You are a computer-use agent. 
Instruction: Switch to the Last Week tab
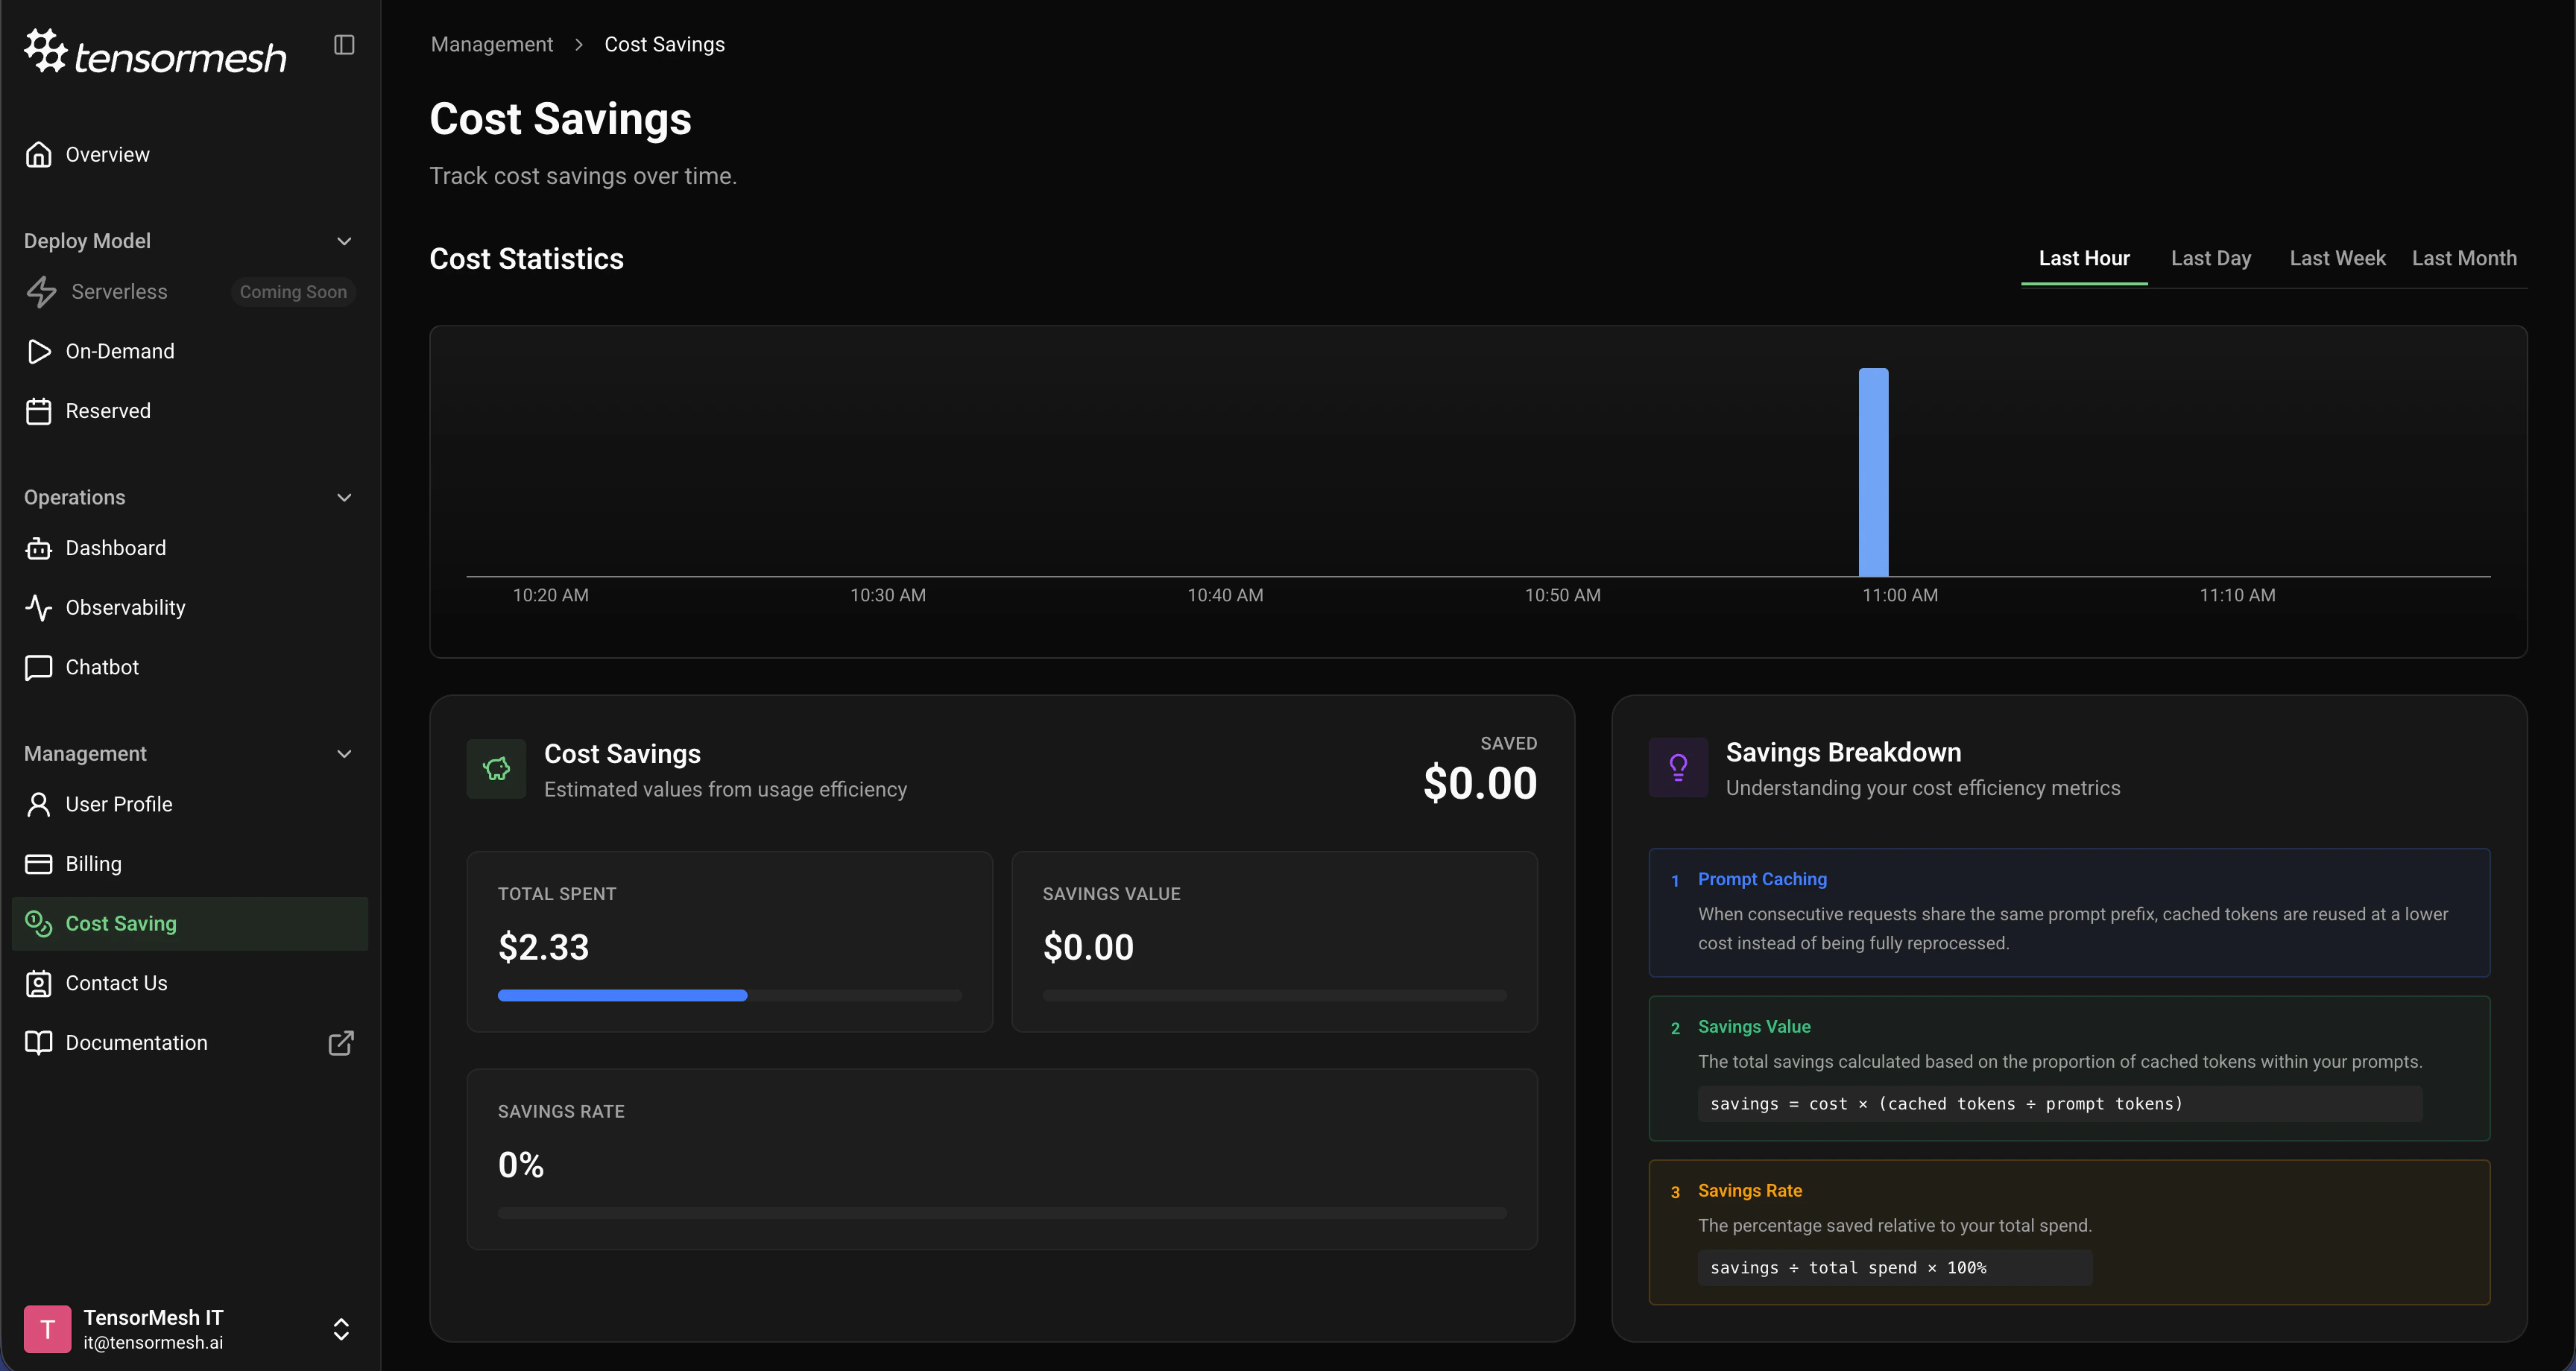coord(2337,258)
